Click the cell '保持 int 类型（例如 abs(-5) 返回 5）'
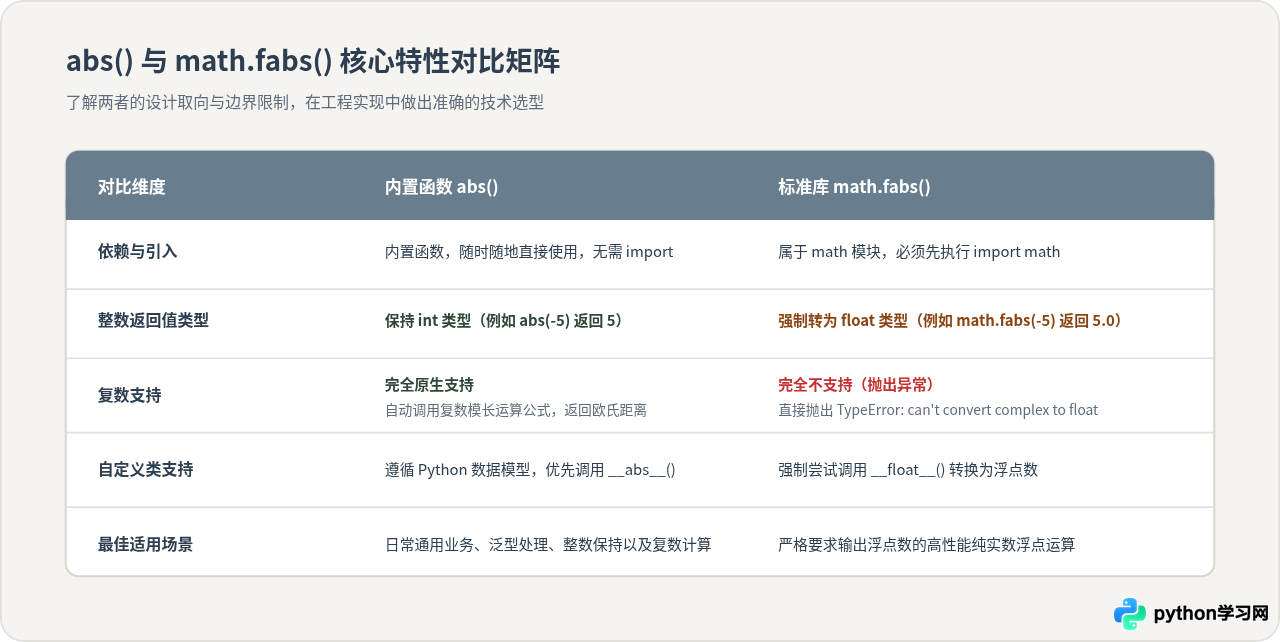This screenshot has height=642, width=1280. [507, 321]
